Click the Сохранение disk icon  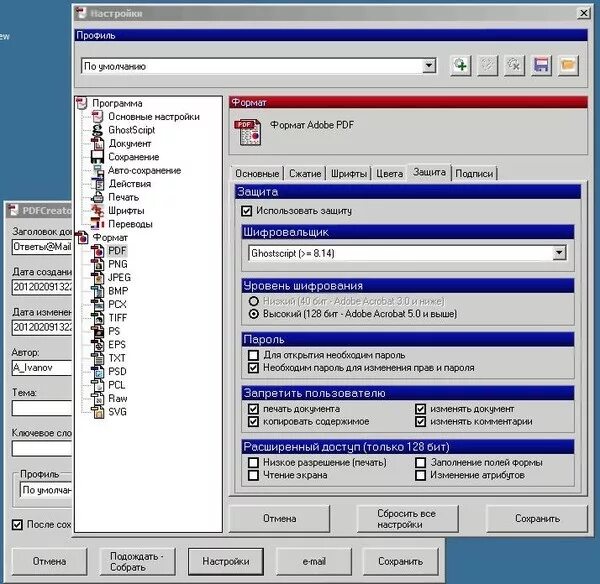click(x=97, y=157)
